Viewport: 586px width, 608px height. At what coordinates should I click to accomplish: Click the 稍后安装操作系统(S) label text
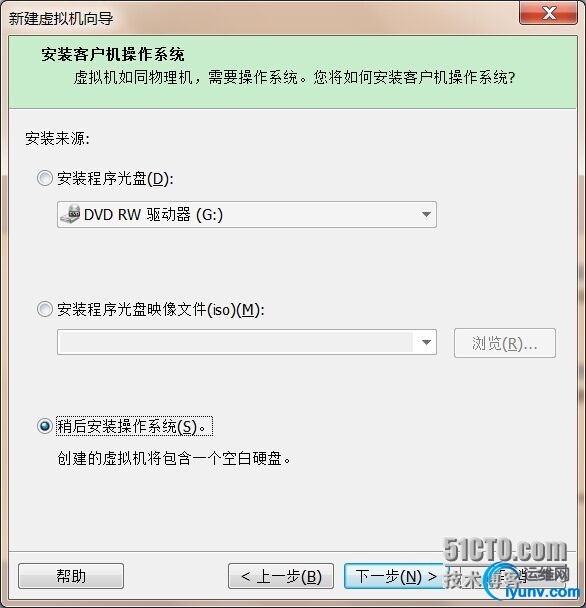click(x=134, y=426)
